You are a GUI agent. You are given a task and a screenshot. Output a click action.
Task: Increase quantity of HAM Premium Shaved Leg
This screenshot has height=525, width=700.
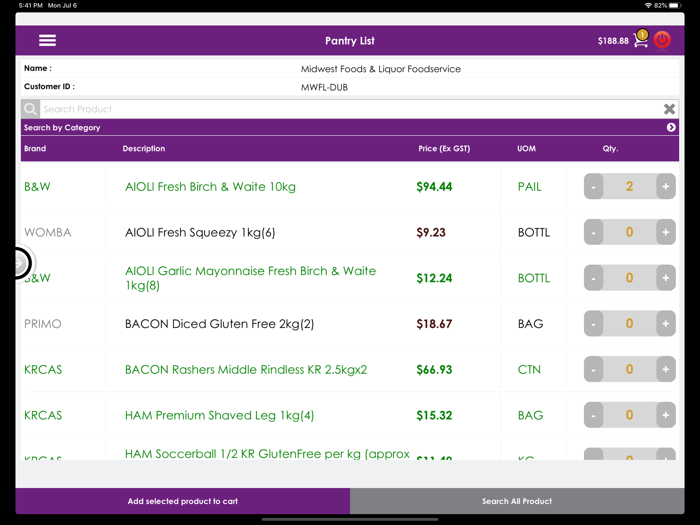(665, 415)
